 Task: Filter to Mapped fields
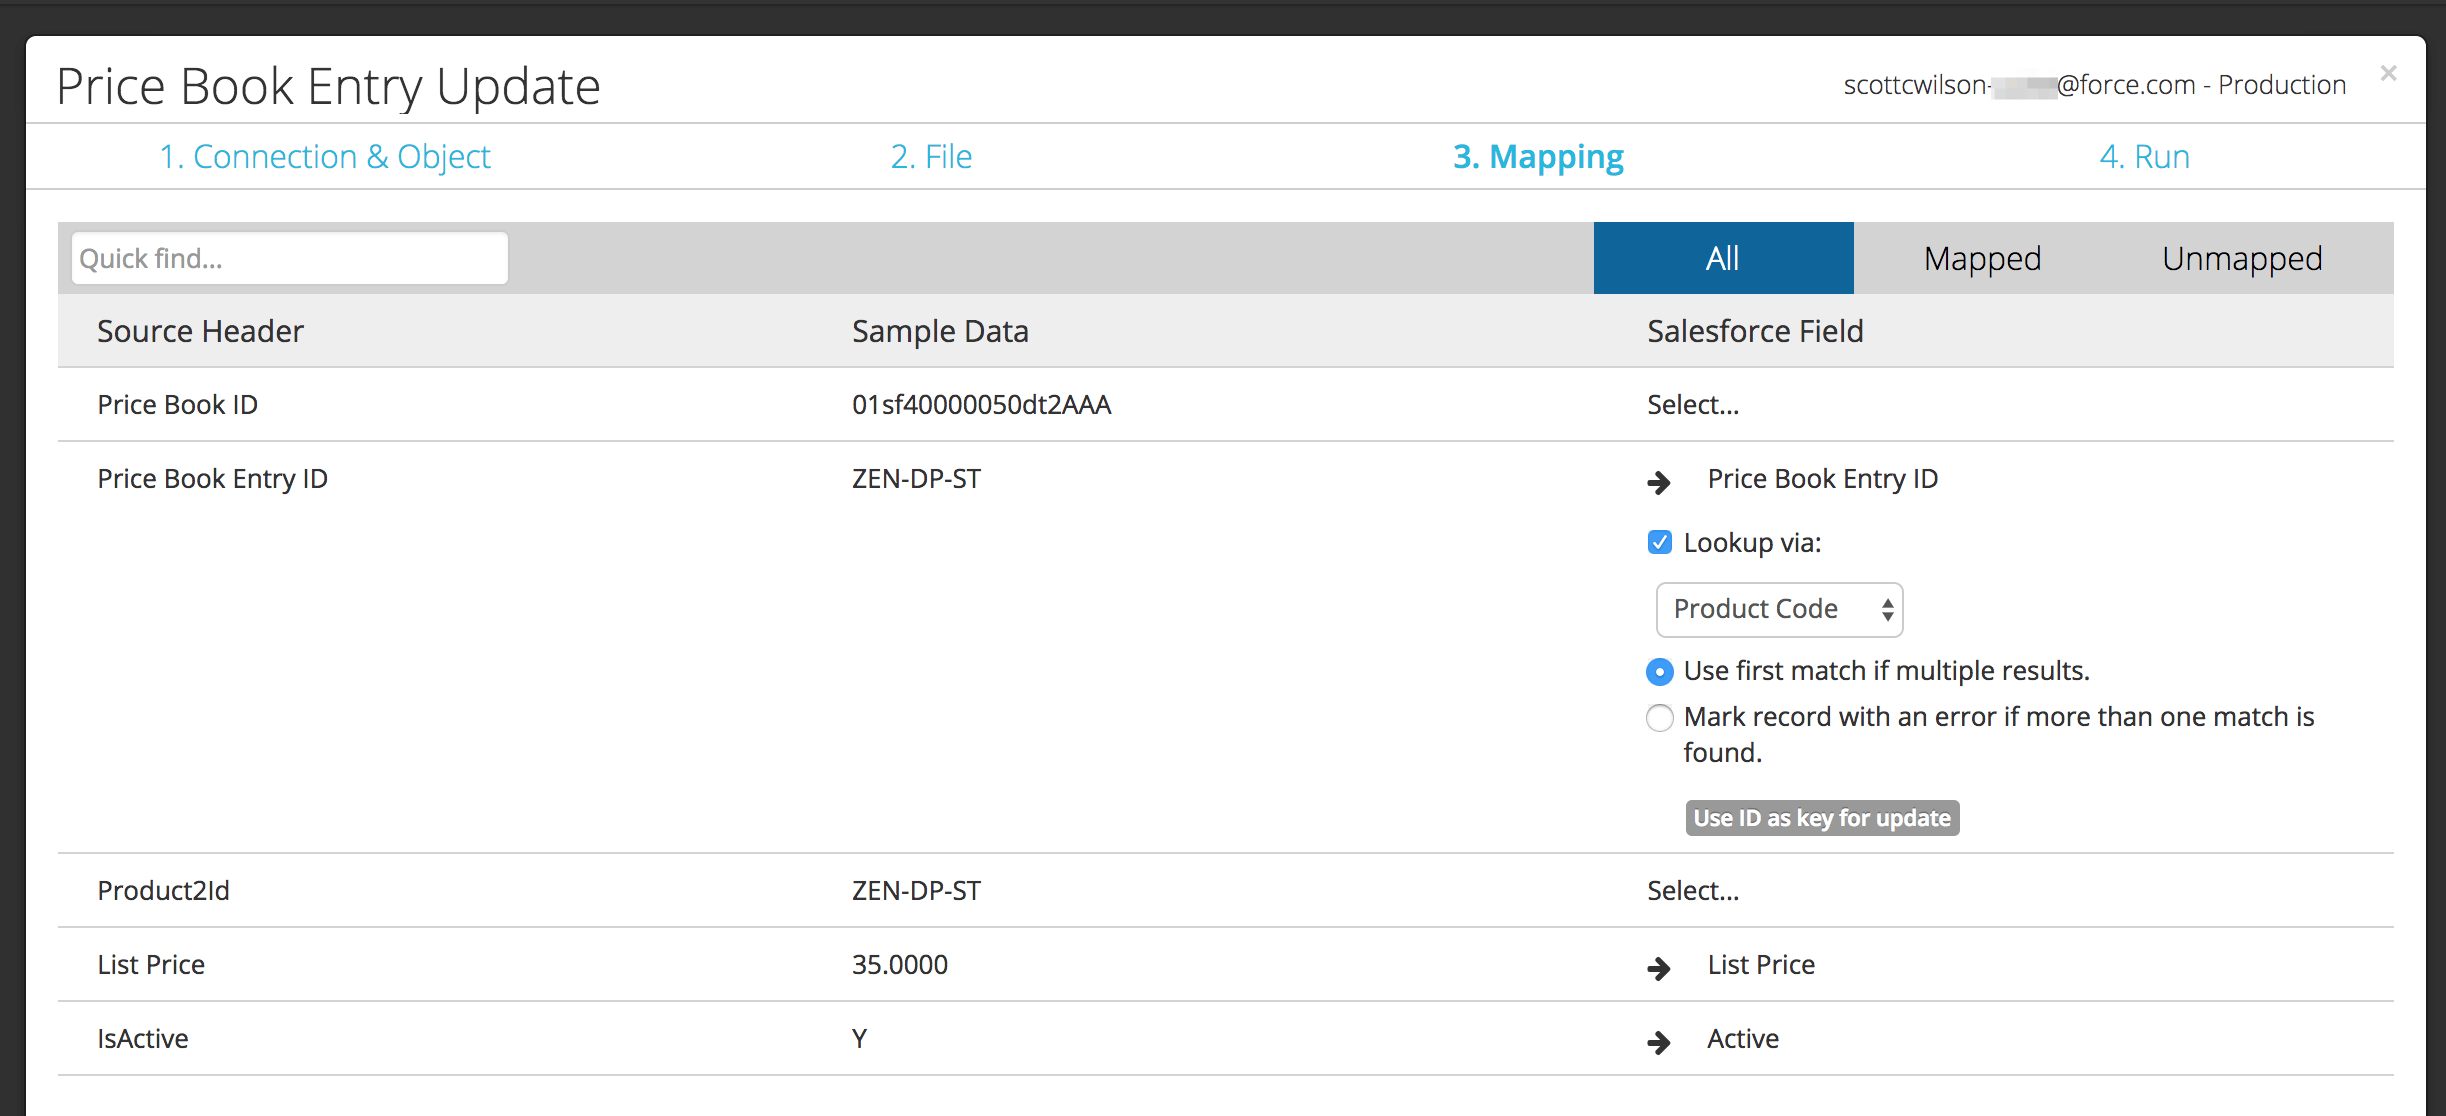(1982, 258)
